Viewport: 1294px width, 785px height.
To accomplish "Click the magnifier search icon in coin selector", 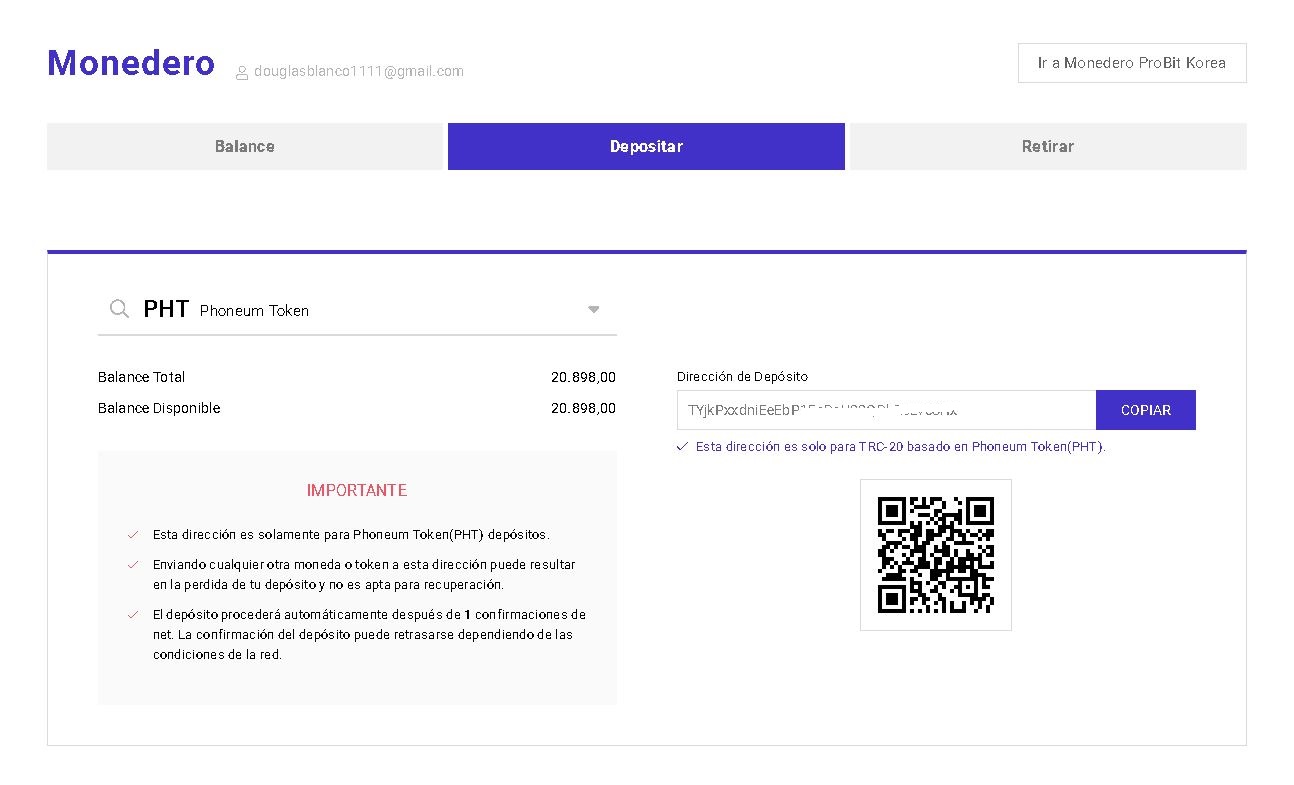I will click(x=119, y=309).
